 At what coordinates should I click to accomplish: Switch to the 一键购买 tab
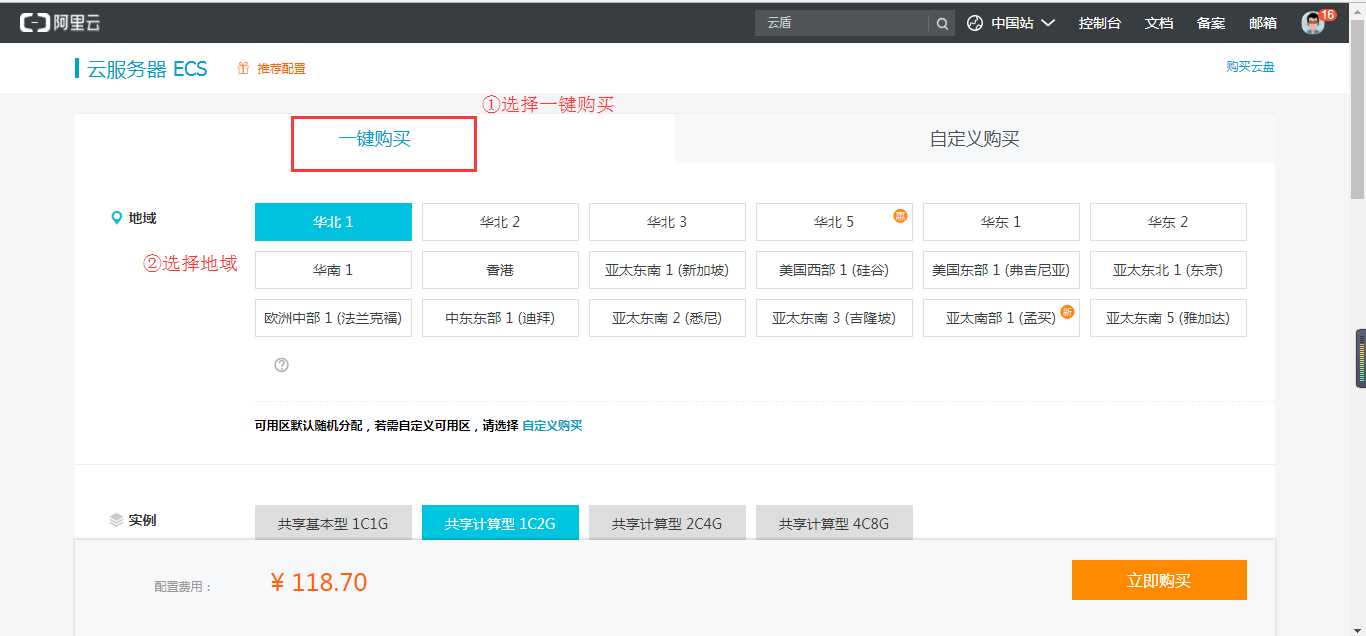tap(375, 139)
